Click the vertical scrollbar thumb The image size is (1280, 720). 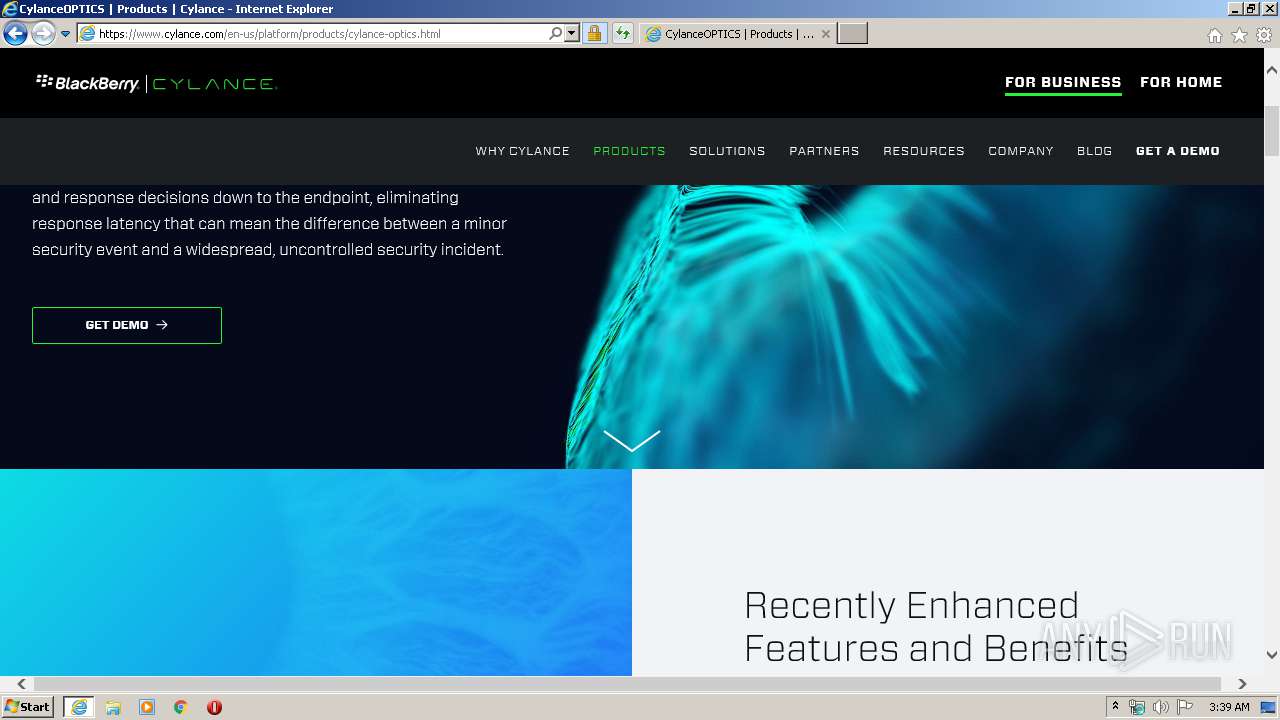tap(1272, 131)
